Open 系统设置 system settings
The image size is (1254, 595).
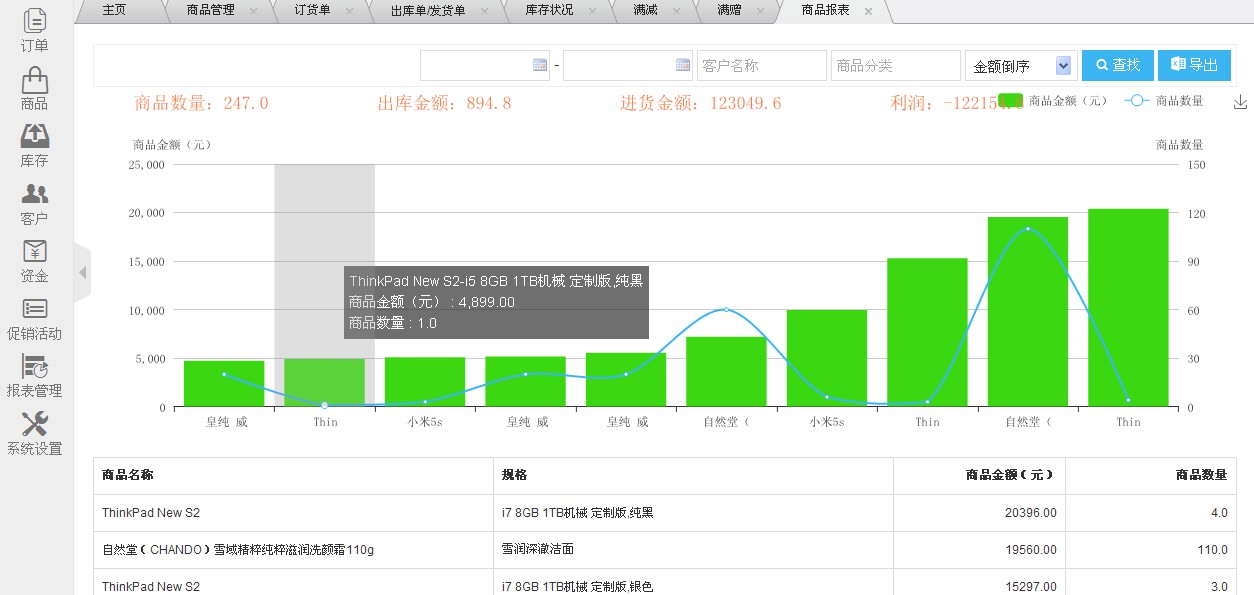coord(34,433)
